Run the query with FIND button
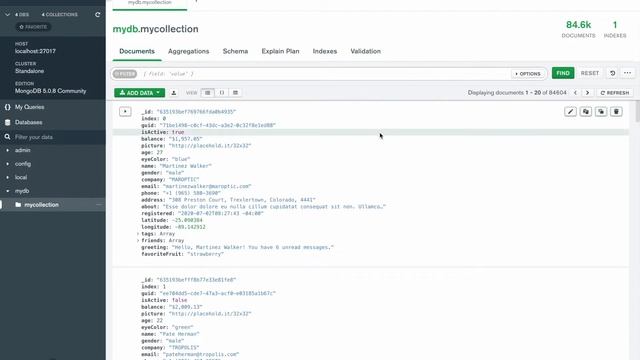Image resolution: width=640 pixels, height=360 pixels. pos(563,73)
